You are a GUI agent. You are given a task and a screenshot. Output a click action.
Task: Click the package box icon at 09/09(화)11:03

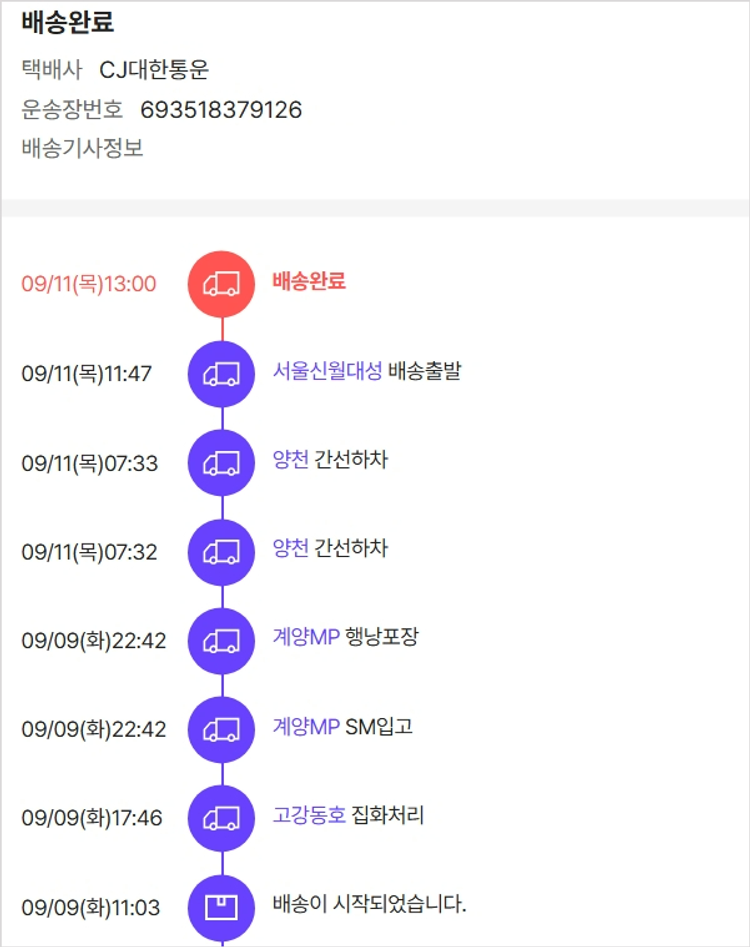[221, 907]
